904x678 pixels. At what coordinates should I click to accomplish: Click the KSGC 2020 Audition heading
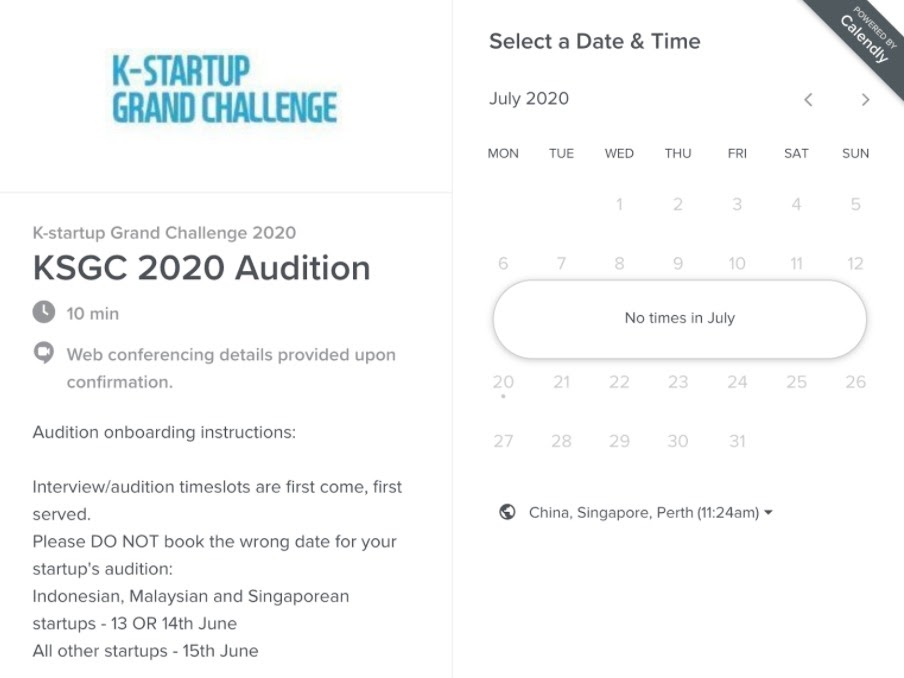(x=201, y=268)
